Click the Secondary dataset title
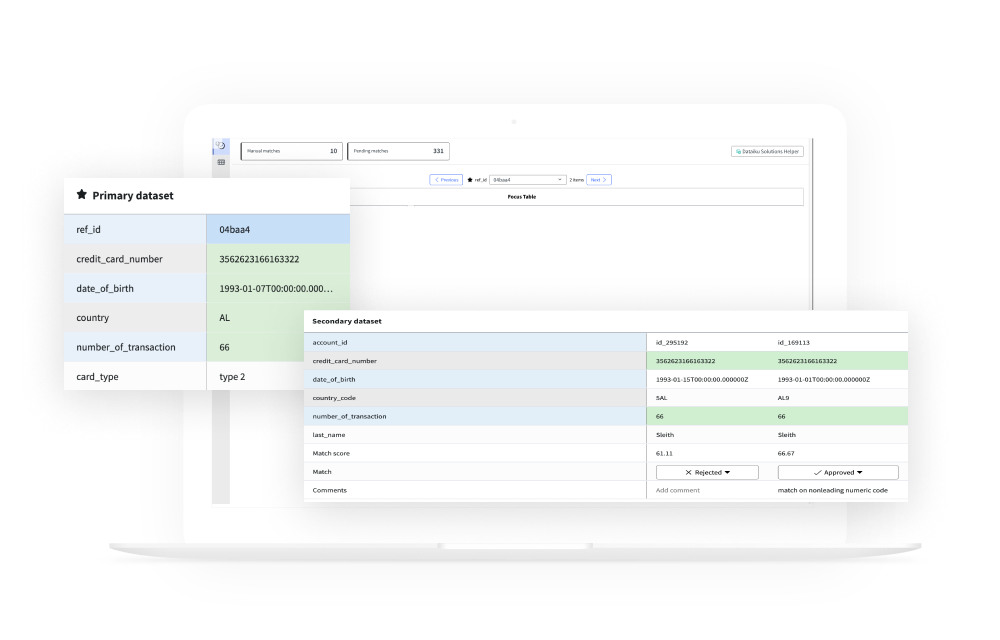 [x=347, y=321]
